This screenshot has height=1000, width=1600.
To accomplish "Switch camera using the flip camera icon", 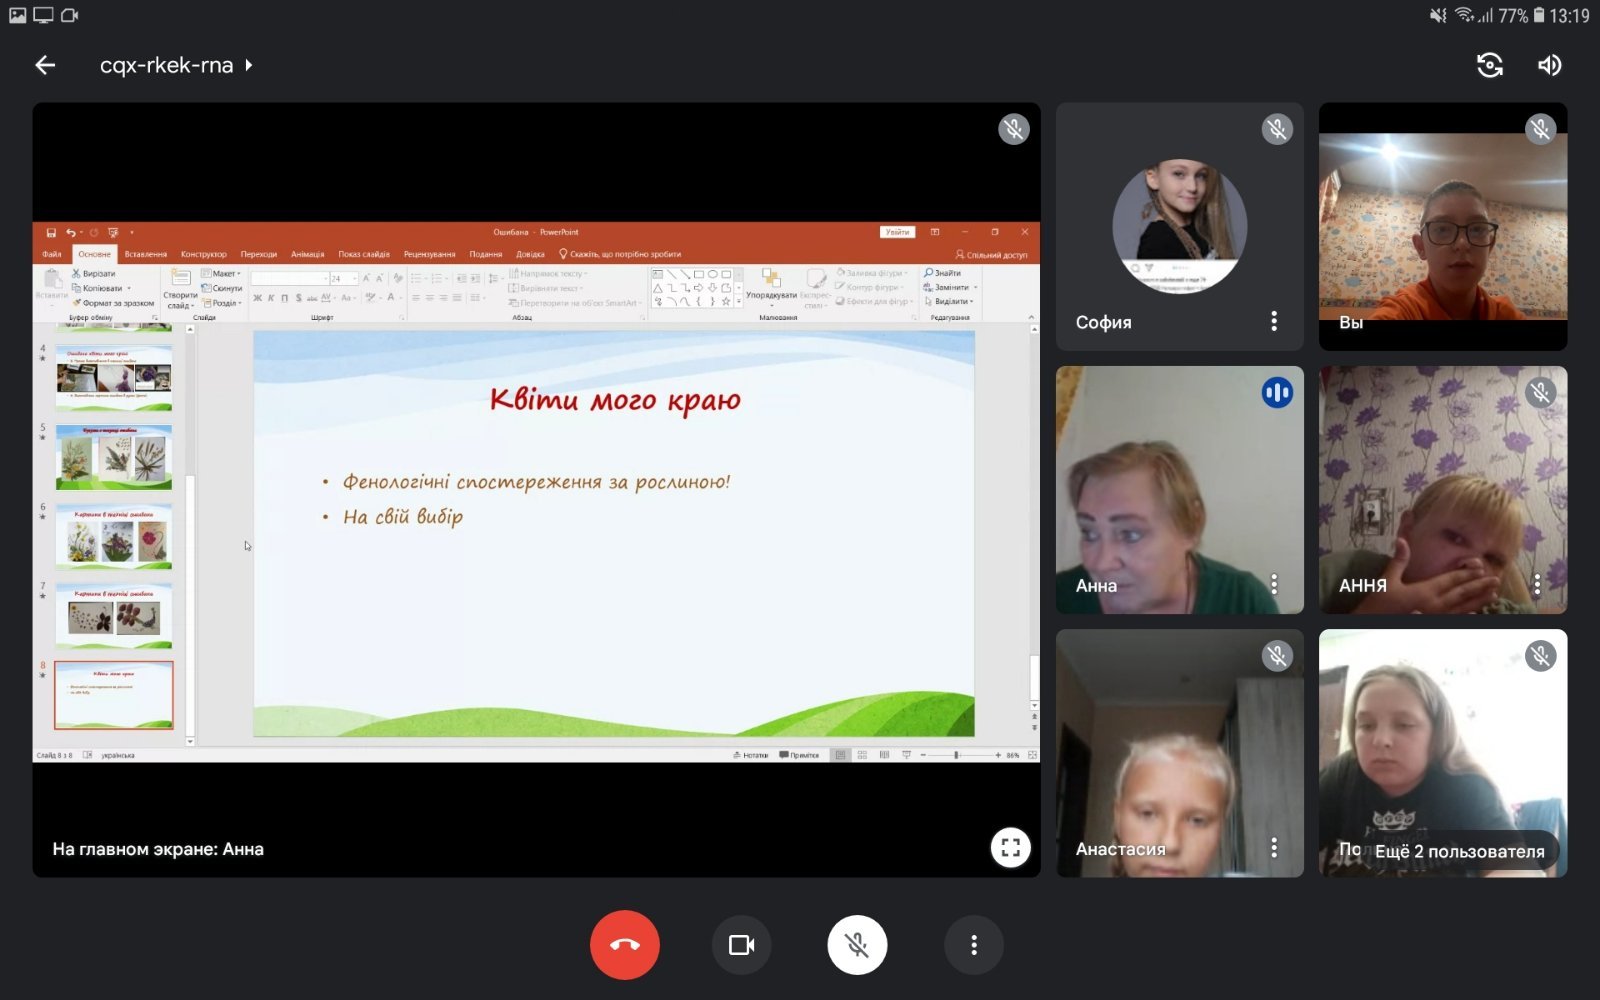I will [x=1489, y=65].
